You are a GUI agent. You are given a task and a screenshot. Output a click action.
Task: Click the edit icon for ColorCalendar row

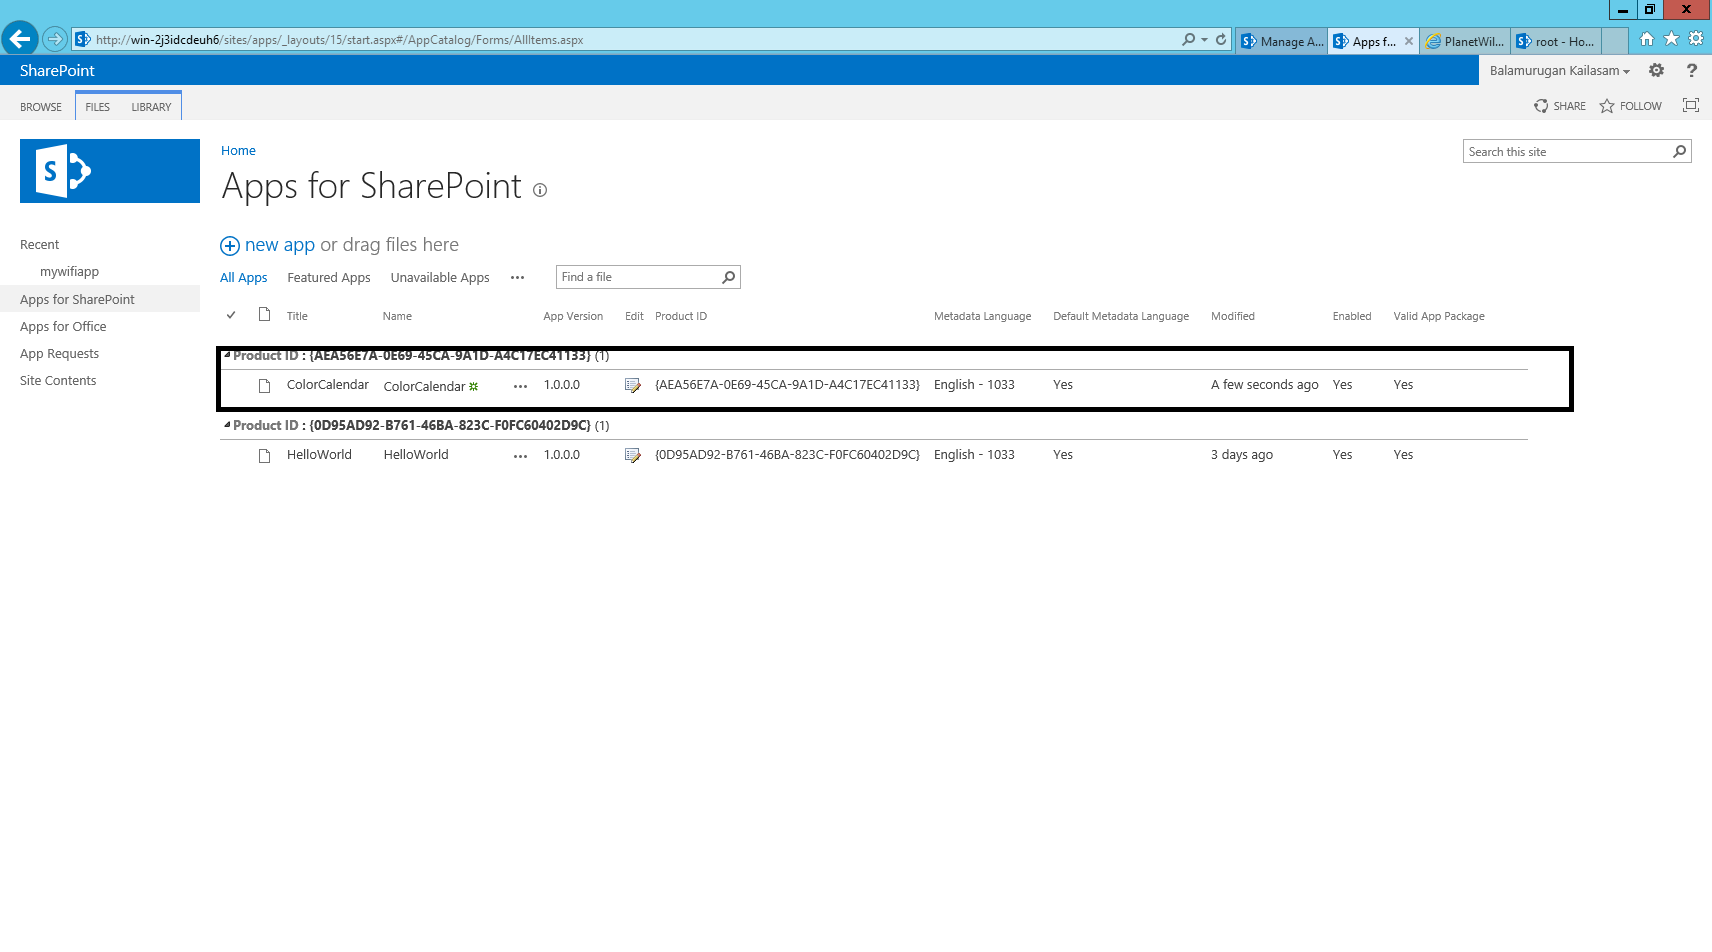(632, 385)
